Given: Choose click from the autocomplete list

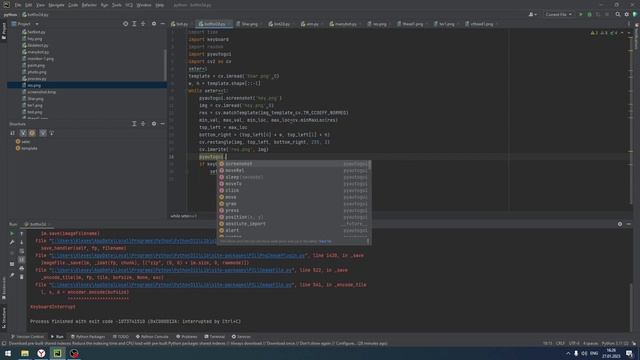Looking at the screenshot, I should 294,191.
